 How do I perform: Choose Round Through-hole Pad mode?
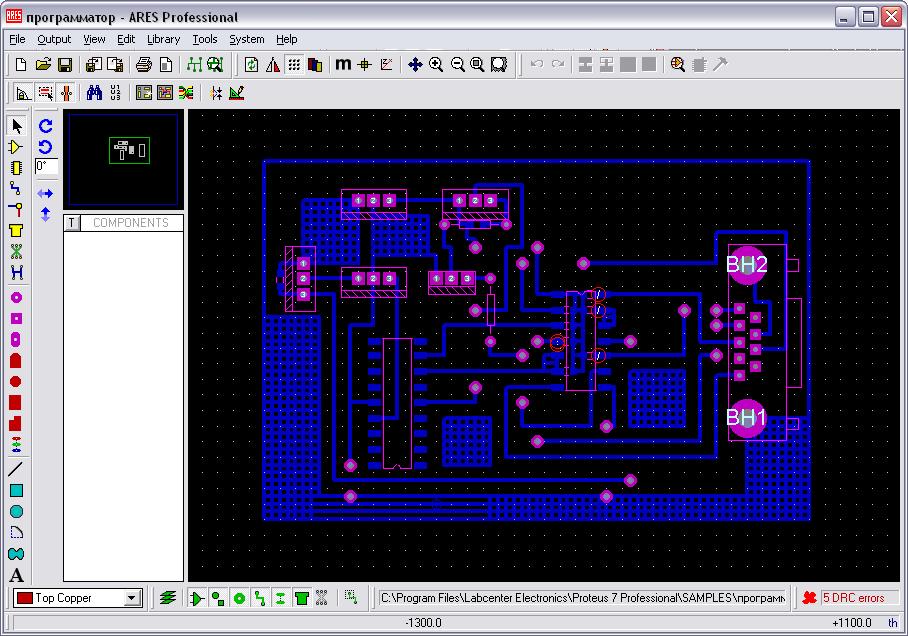click(x=16, y=298)
